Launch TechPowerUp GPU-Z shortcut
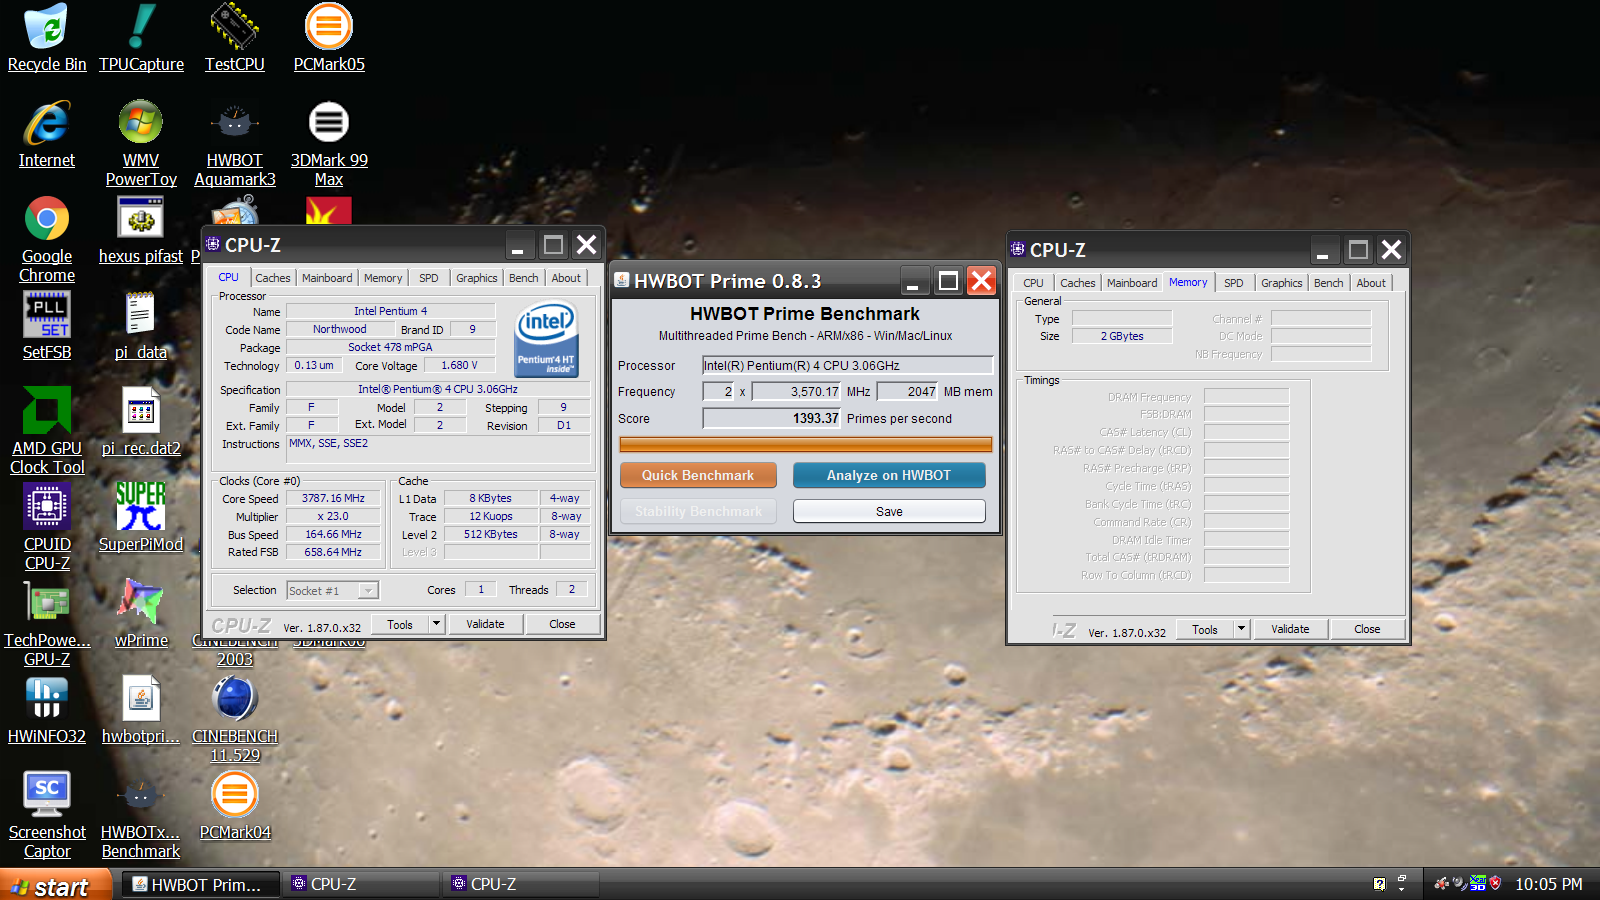1600x900 pixels. click(x=46, y=623)
